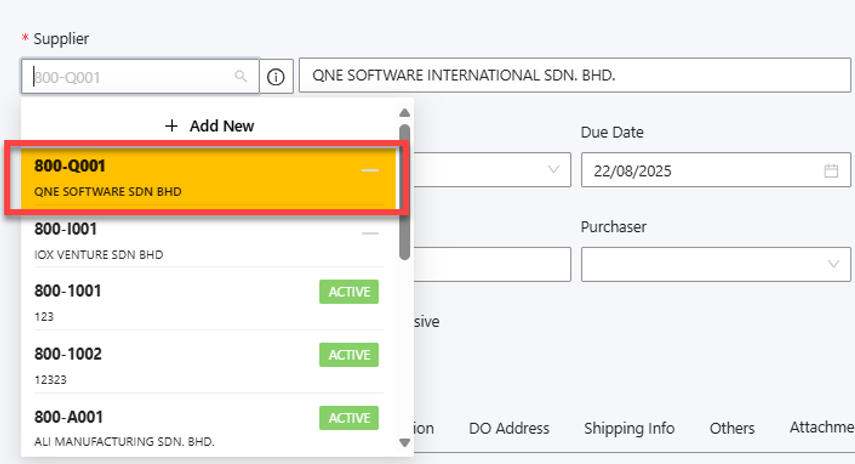855x464 pixels.
Task: Open the Attachment tab
Action: click(x=822, y=427)
